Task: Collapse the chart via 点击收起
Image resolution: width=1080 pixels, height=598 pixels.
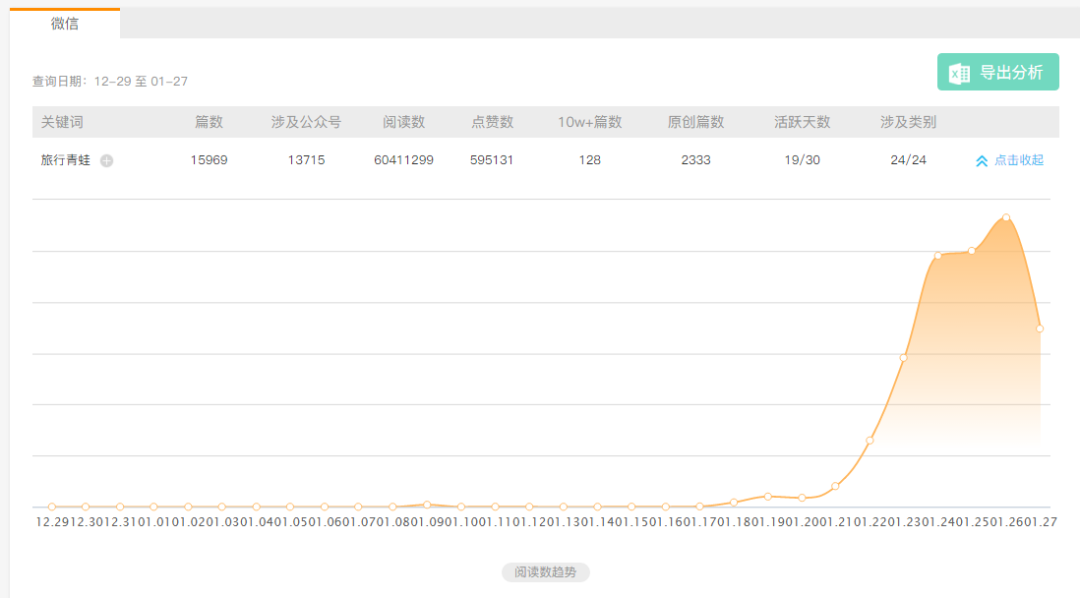Action: point(1019,160)
